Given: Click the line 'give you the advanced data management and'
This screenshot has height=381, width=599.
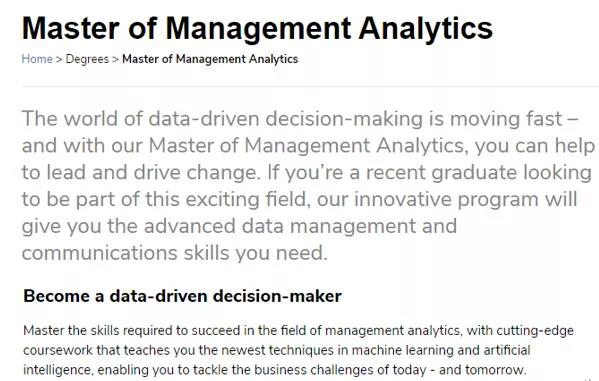Looking at the screenshot, I should pyautogui.click(x=239, y=226).
